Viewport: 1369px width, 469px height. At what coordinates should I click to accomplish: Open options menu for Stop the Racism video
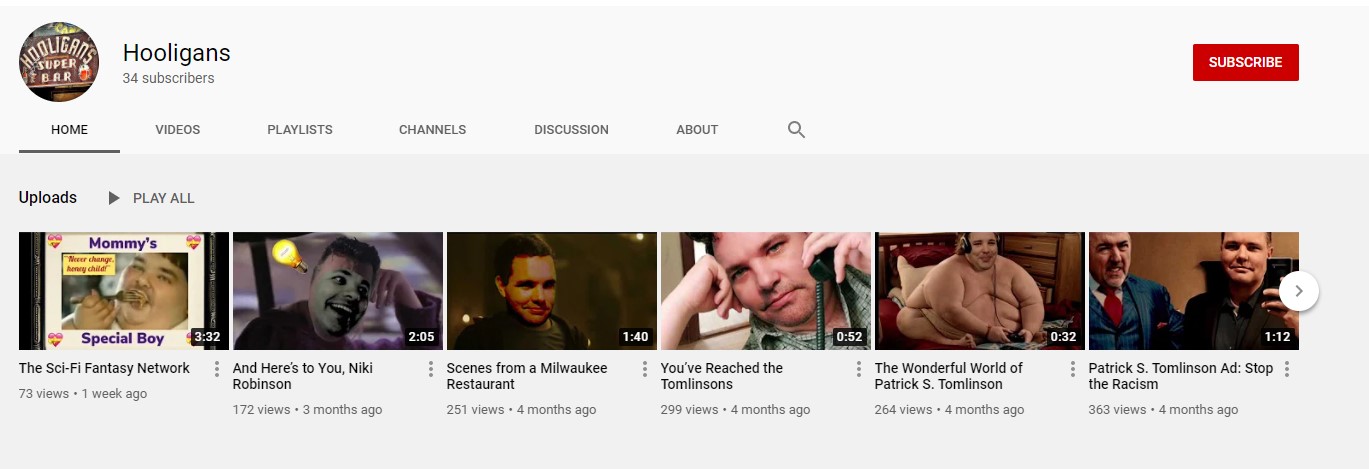click(x=1287, y=369)
